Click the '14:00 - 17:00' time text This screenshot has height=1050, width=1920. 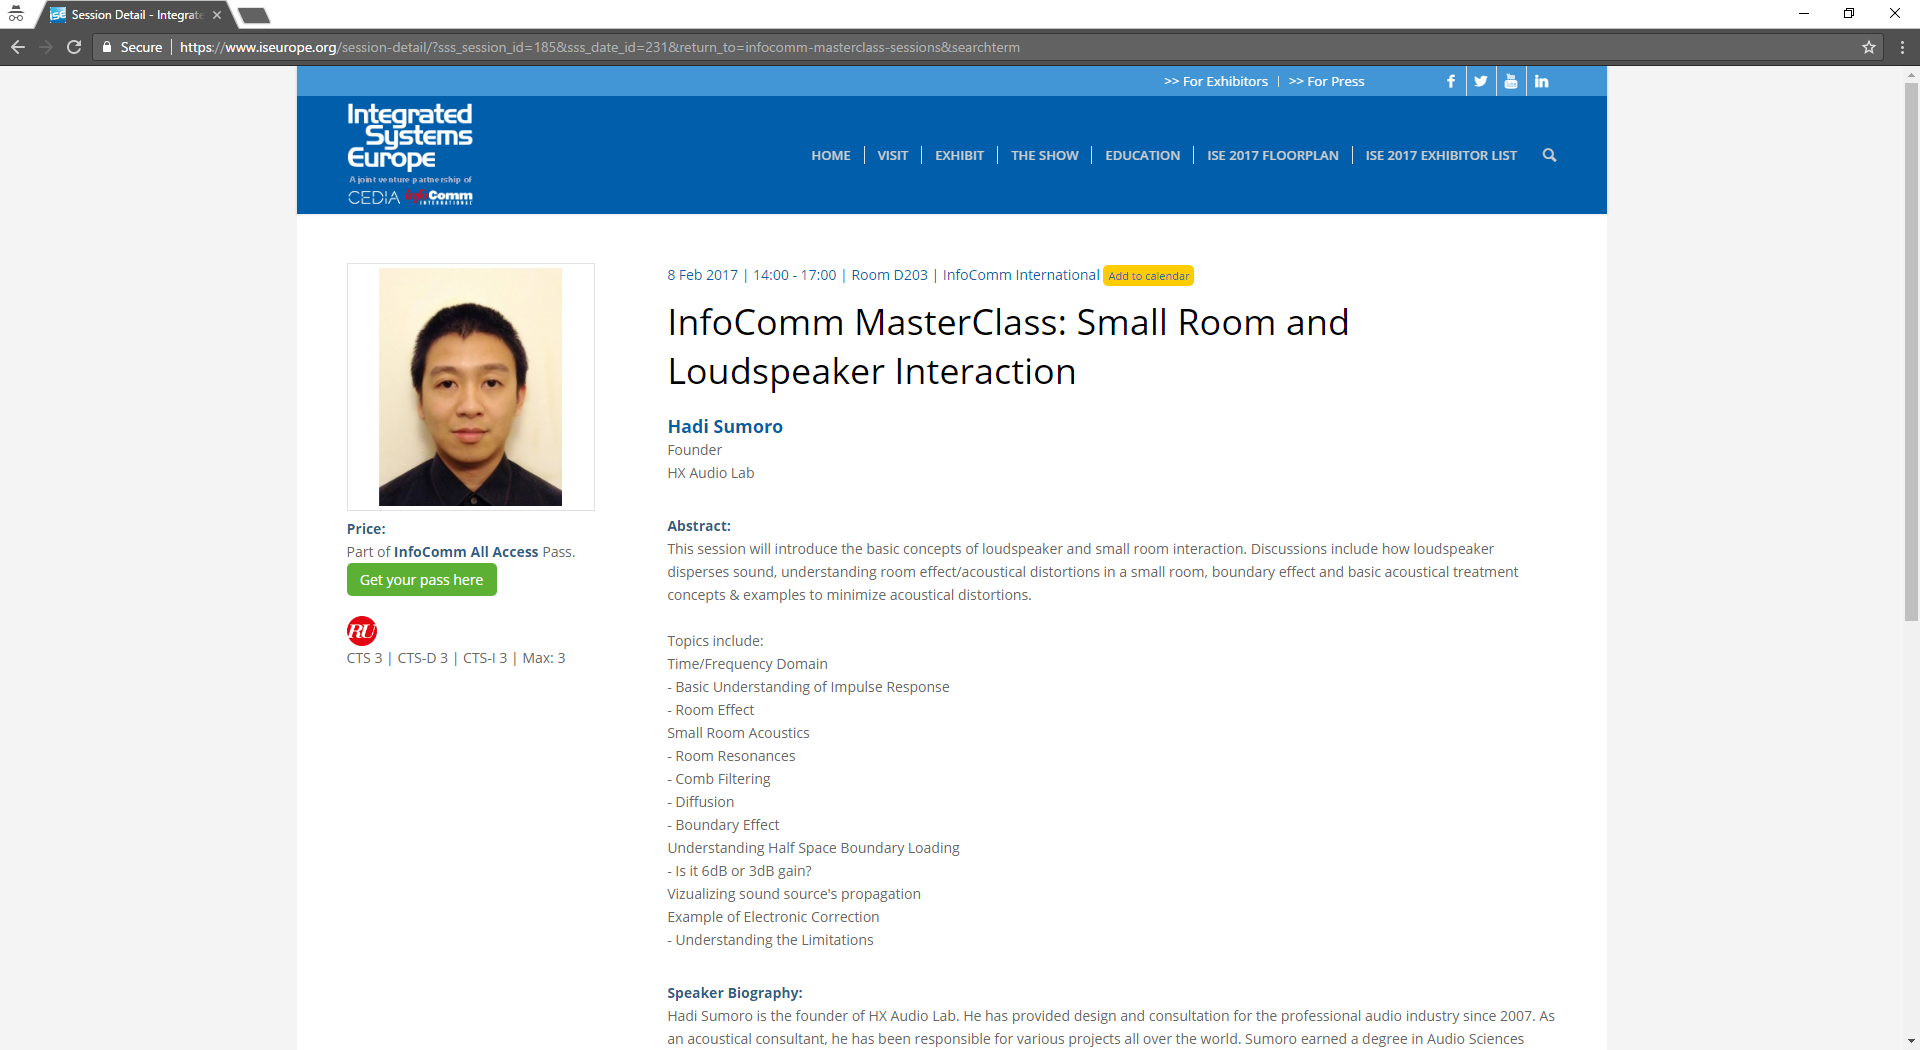point(795,275)
